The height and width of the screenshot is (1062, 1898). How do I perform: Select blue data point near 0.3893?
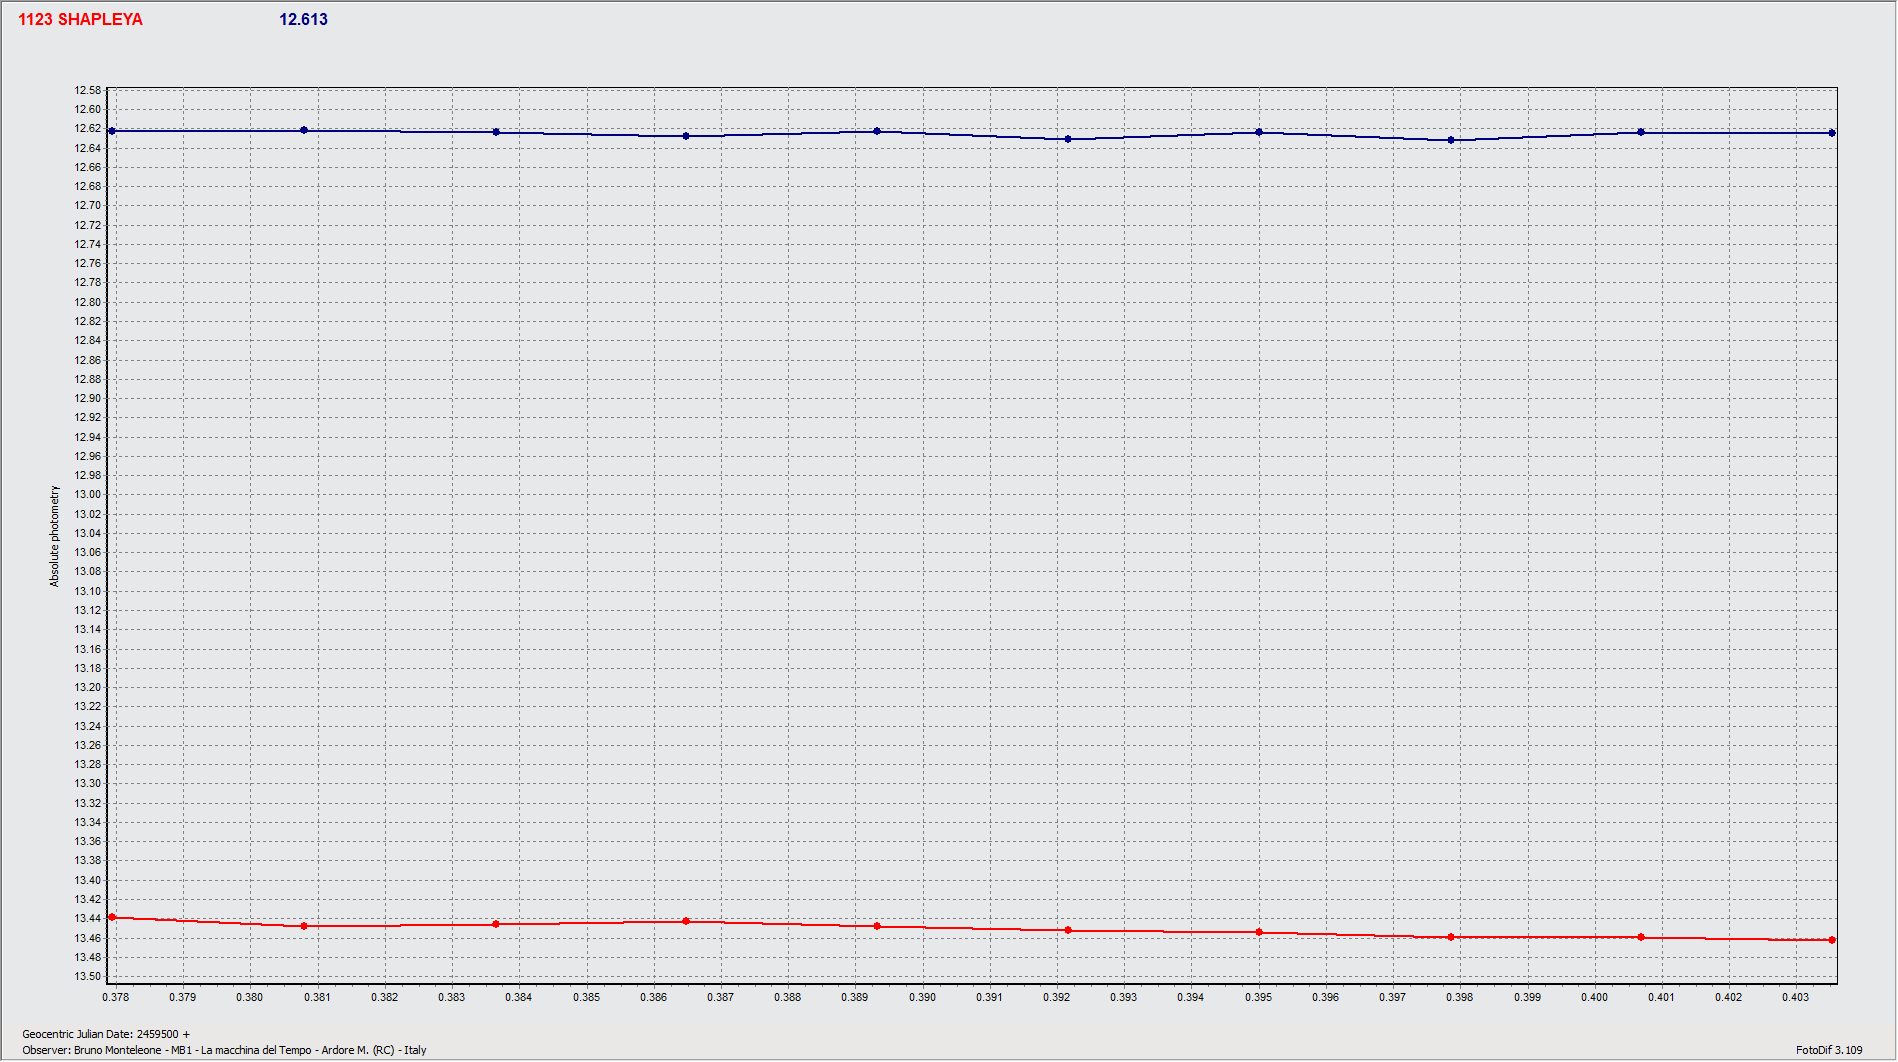(877, 131)
